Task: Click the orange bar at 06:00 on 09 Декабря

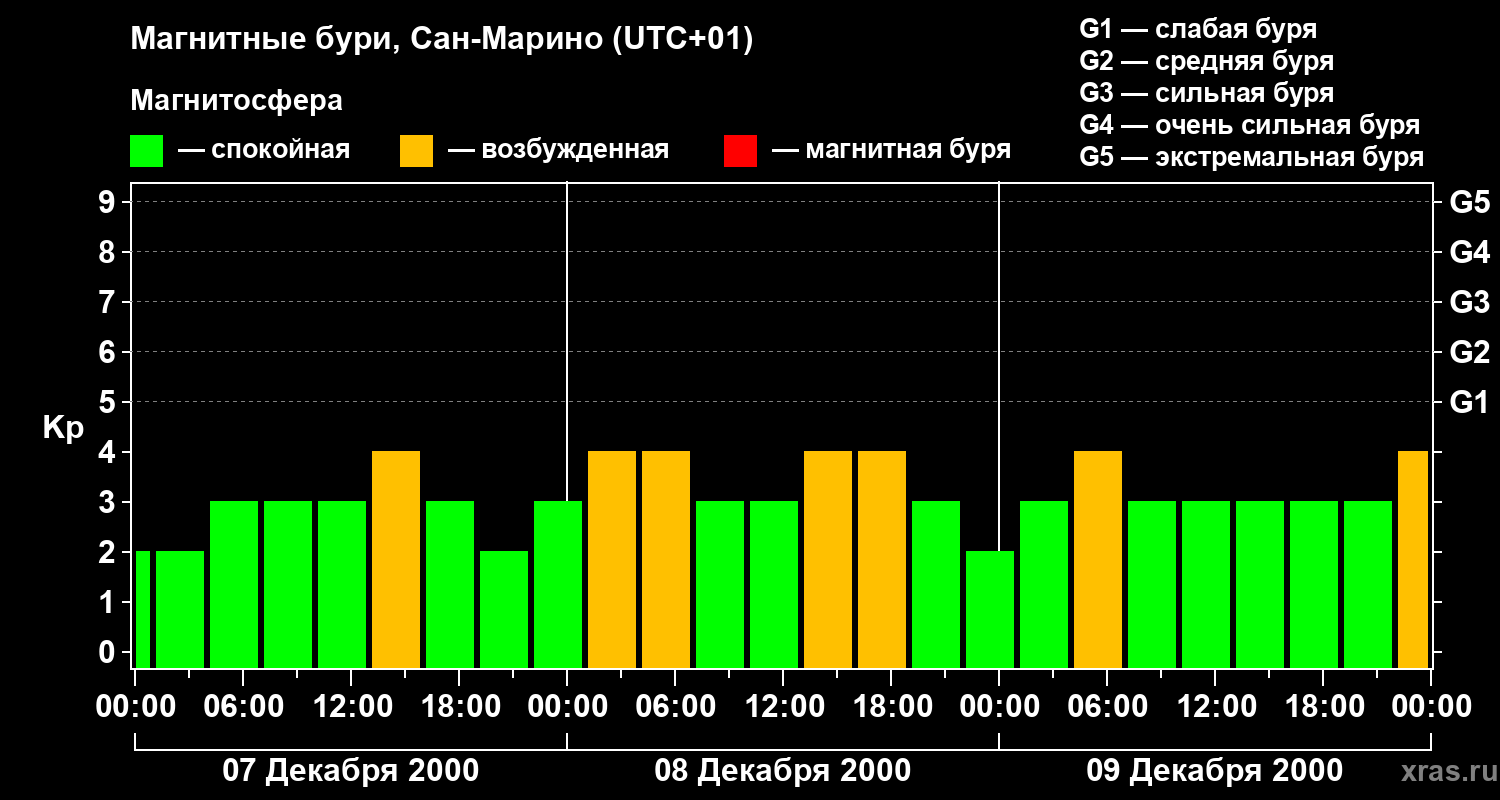Action: point(1098,560)
